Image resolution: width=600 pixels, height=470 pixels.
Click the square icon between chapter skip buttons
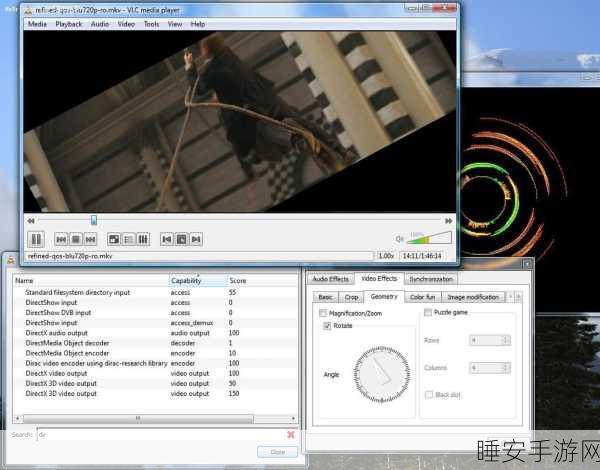point(181,240)
